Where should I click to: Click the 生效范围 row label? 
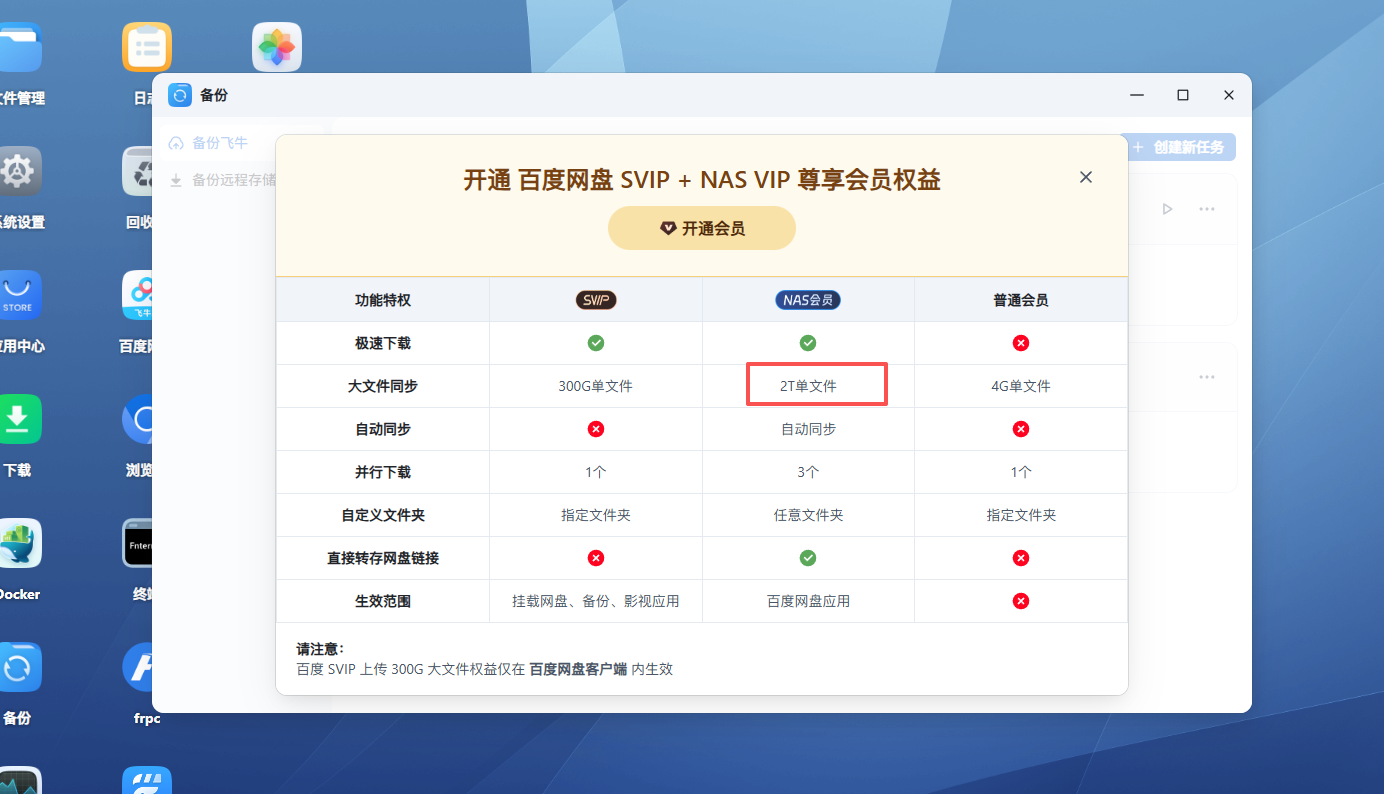[383, 601]
